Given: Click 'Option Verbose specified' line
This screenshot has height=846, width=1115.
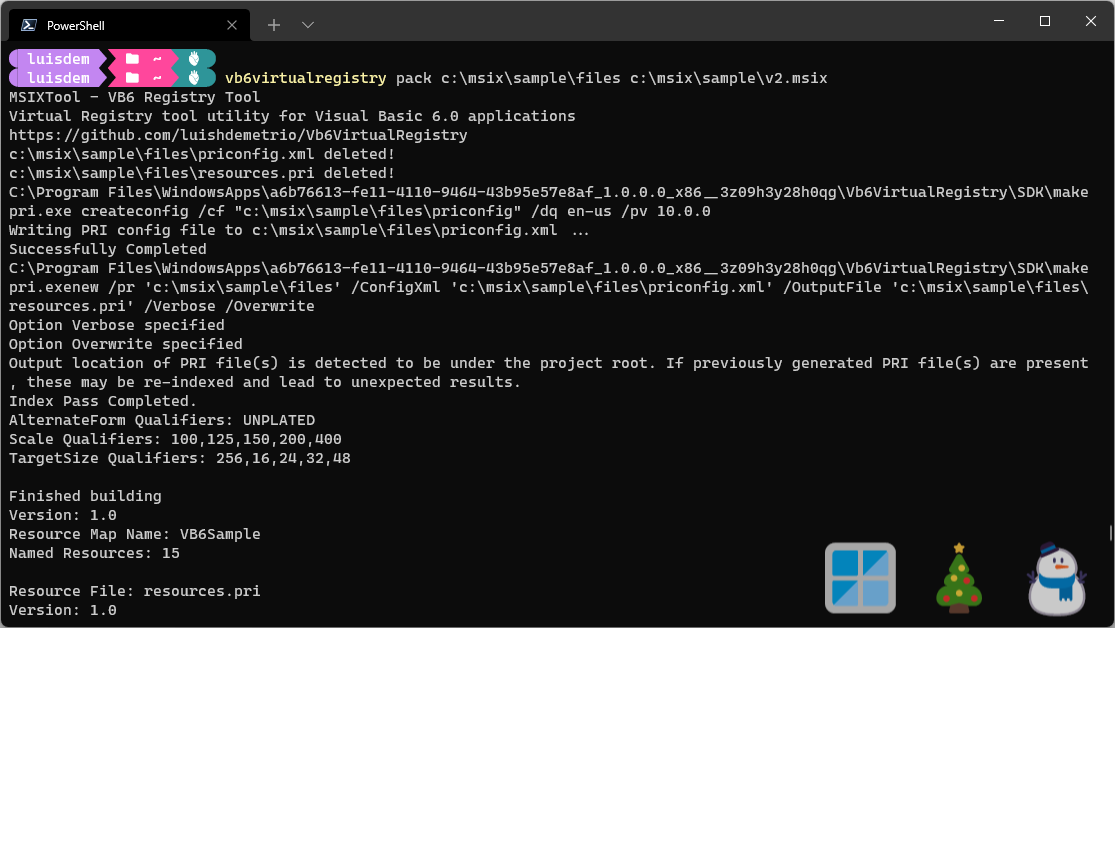Looking at the screenshot, I should (117, 326).
